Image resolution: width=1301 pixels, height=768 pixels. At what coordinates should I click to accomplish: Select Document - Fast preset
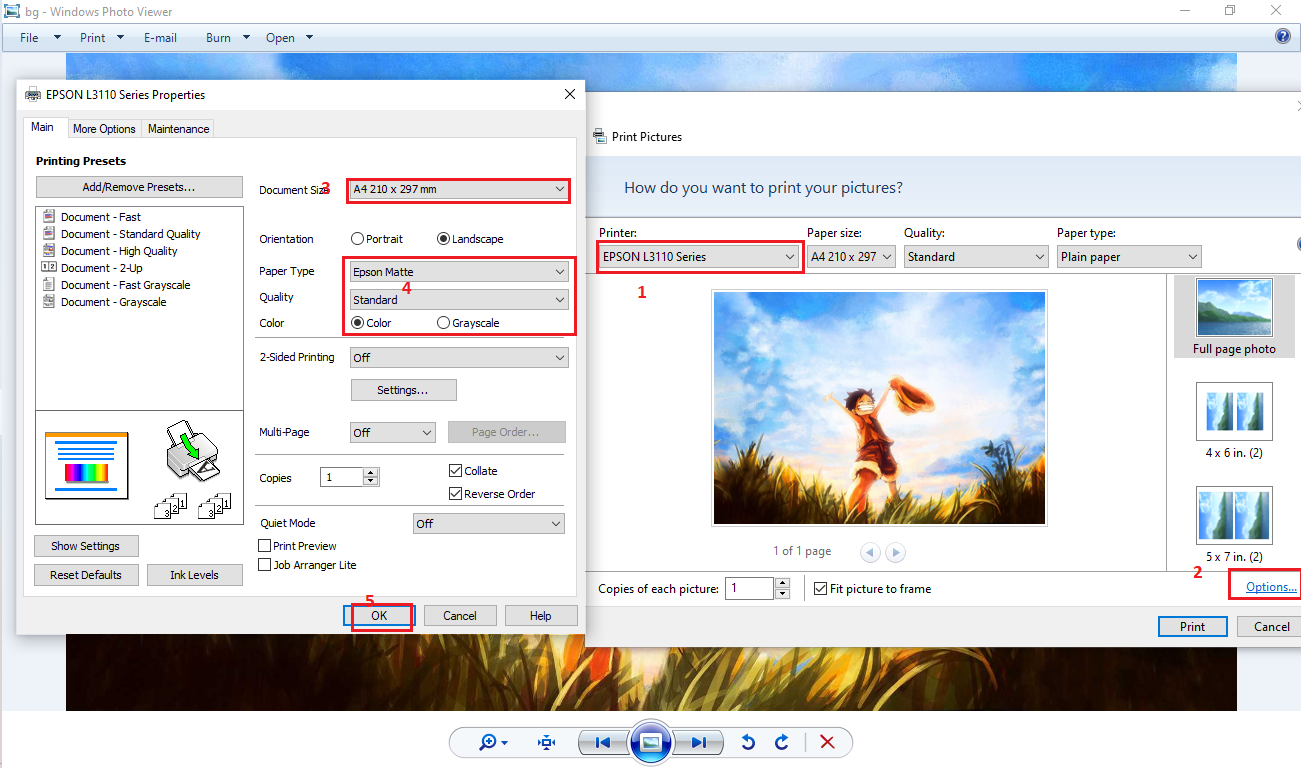pyautogui.click(x=100, y=217)
